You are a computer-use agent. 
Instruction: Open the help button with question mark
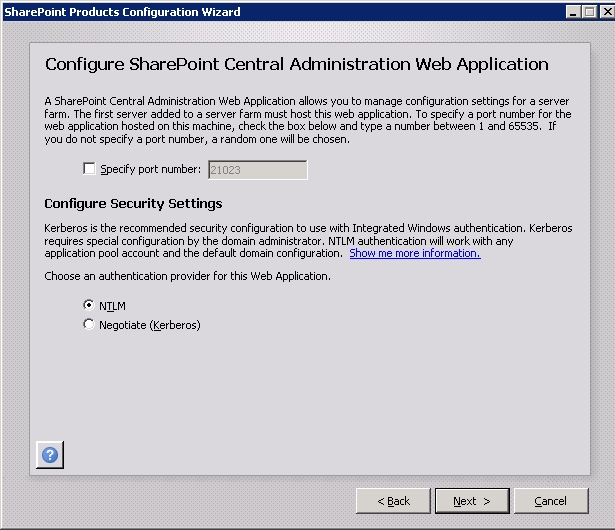(x=50, y=455)
